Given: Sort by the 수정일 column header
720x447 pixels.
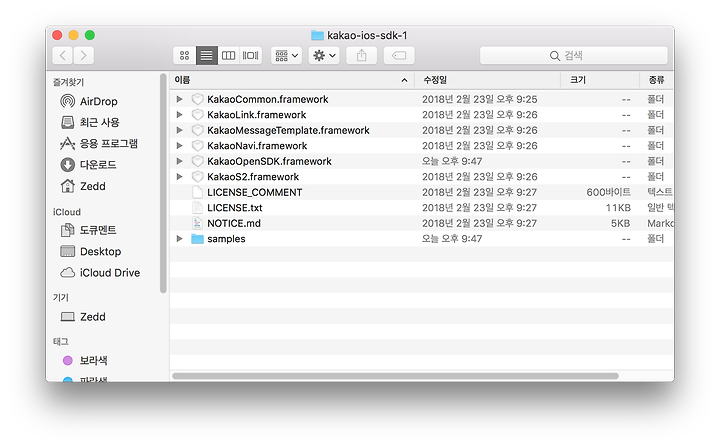Looking at the screenshot, I should (x=487, y=80).
